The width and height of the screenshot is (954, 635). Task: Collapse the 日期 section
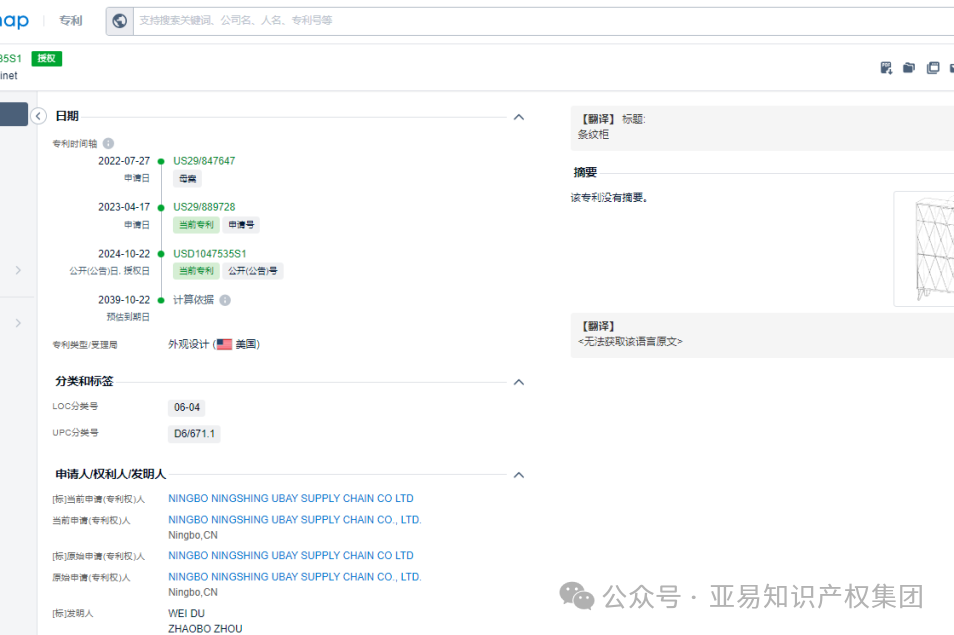pyautogui.click(x=518, y=116)
